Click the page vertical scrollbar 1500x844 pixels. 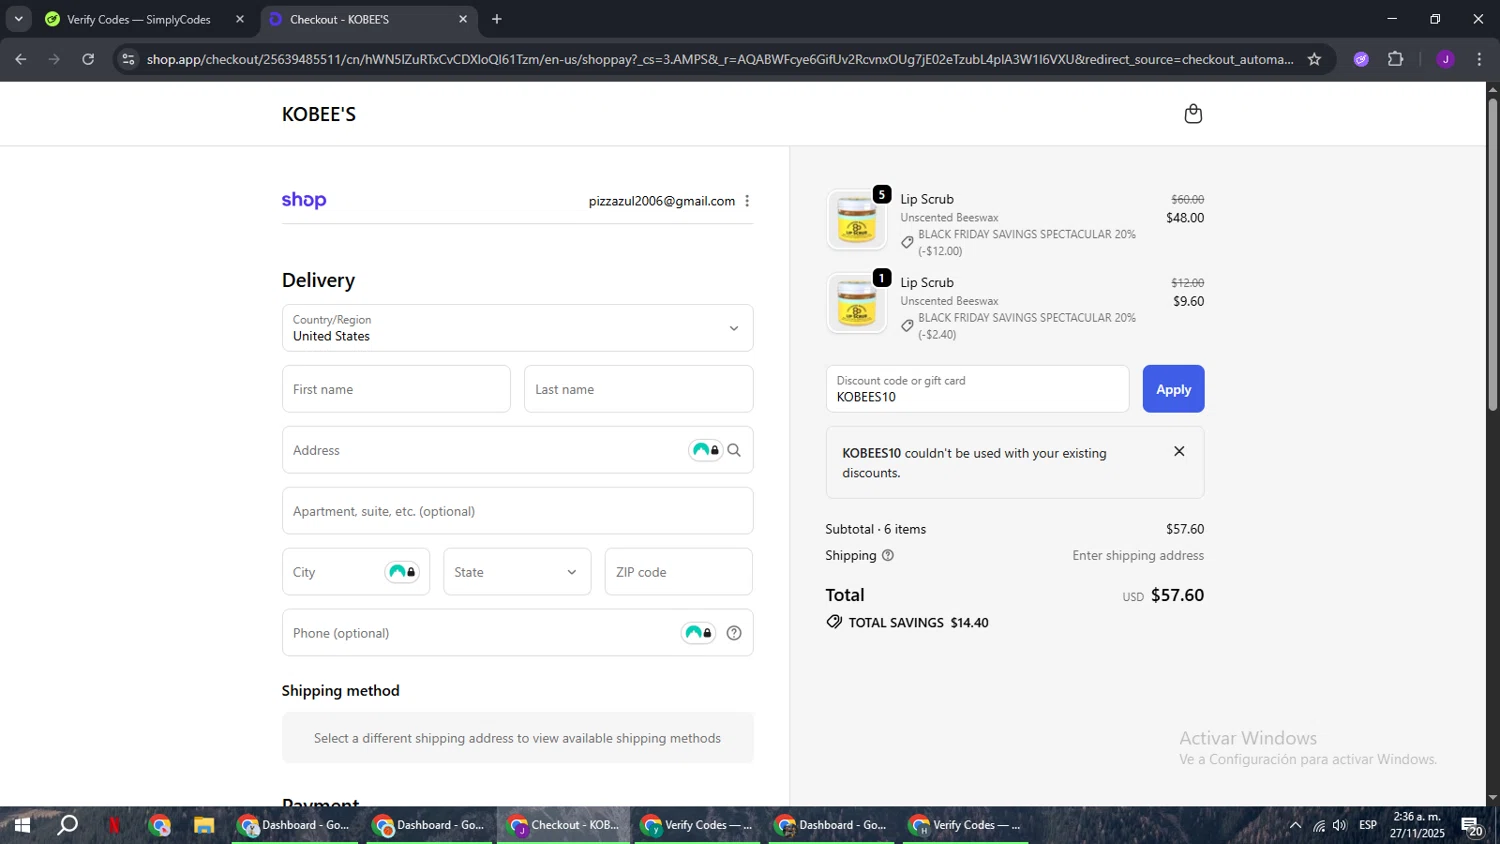[x=1492, y=255]
